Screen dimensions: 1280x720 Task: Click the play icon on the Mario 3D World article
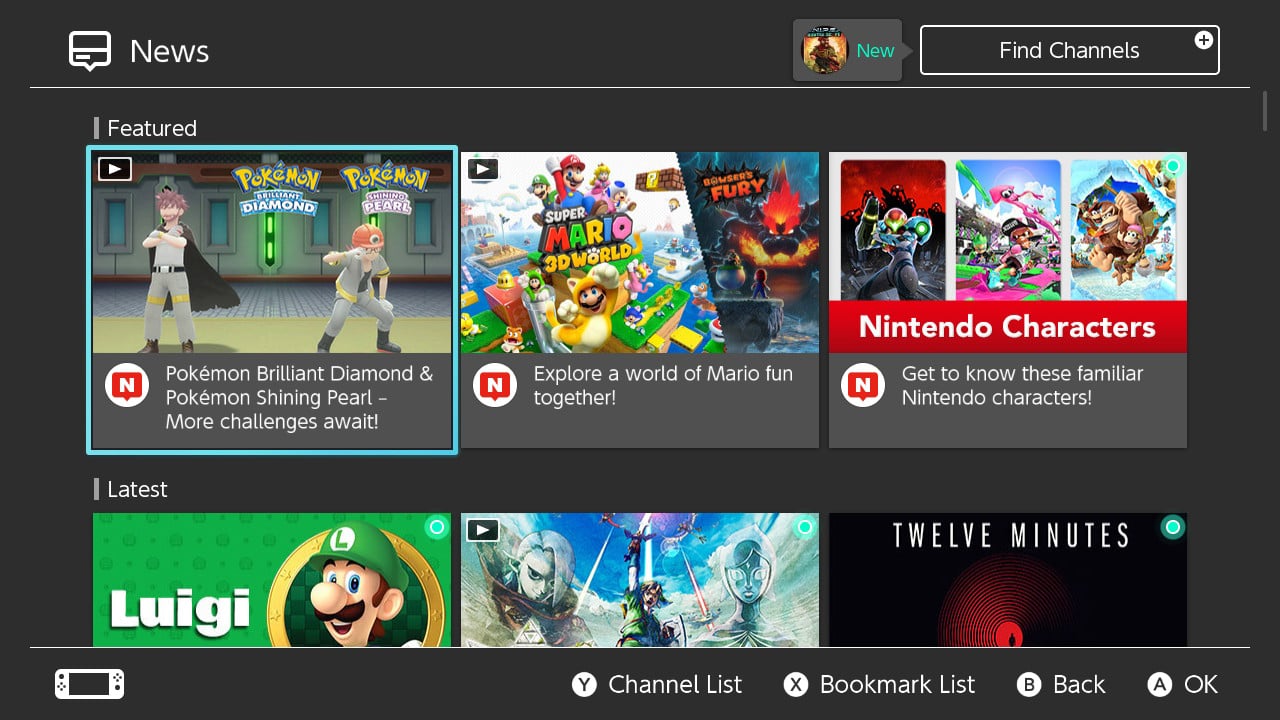pyautogui.click(x=482, y=169)
